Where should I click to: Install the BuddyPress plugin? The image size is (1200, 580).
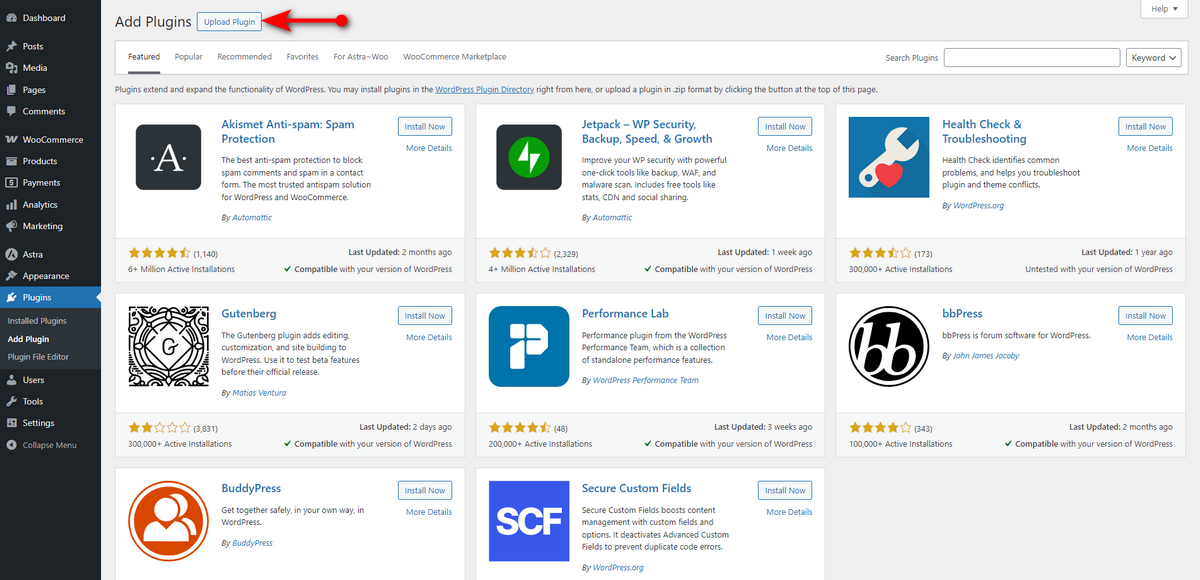pos(425,491)
